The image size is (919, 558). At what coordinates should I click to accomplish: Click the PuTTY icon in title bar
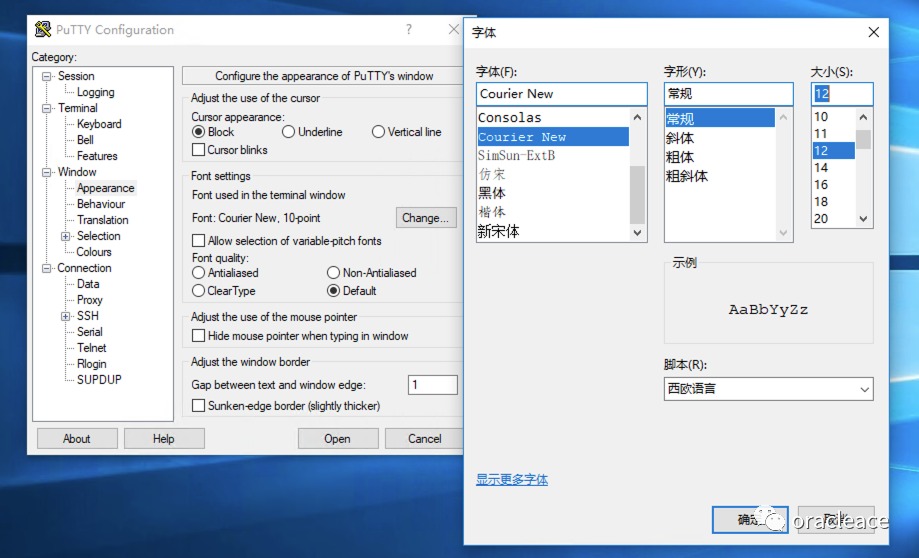(x=43, y=29)
